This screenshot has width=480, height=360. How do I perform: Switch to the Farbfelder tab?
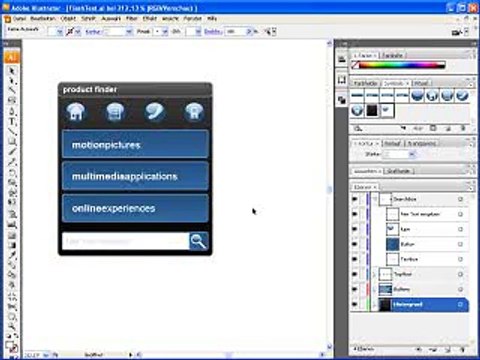point(365,83)
